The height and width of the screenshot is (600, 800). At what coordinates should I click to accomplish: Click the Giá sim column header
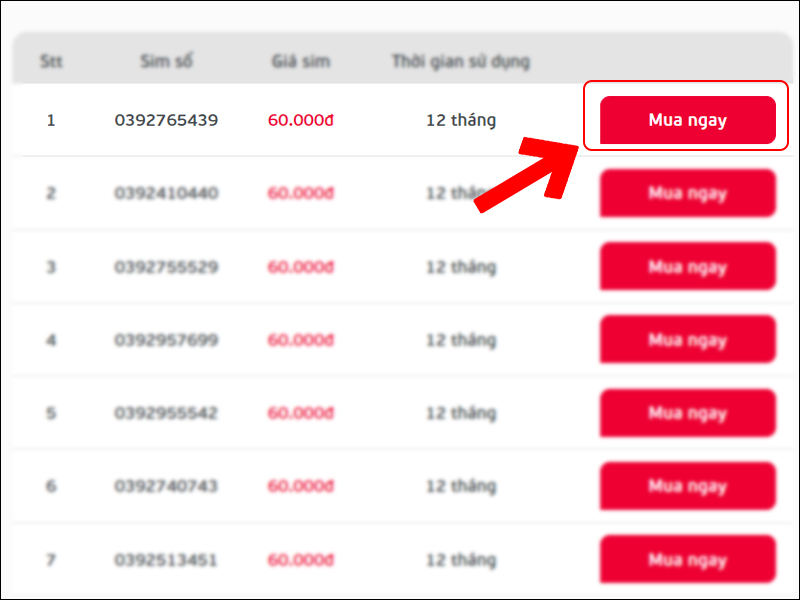301,61
